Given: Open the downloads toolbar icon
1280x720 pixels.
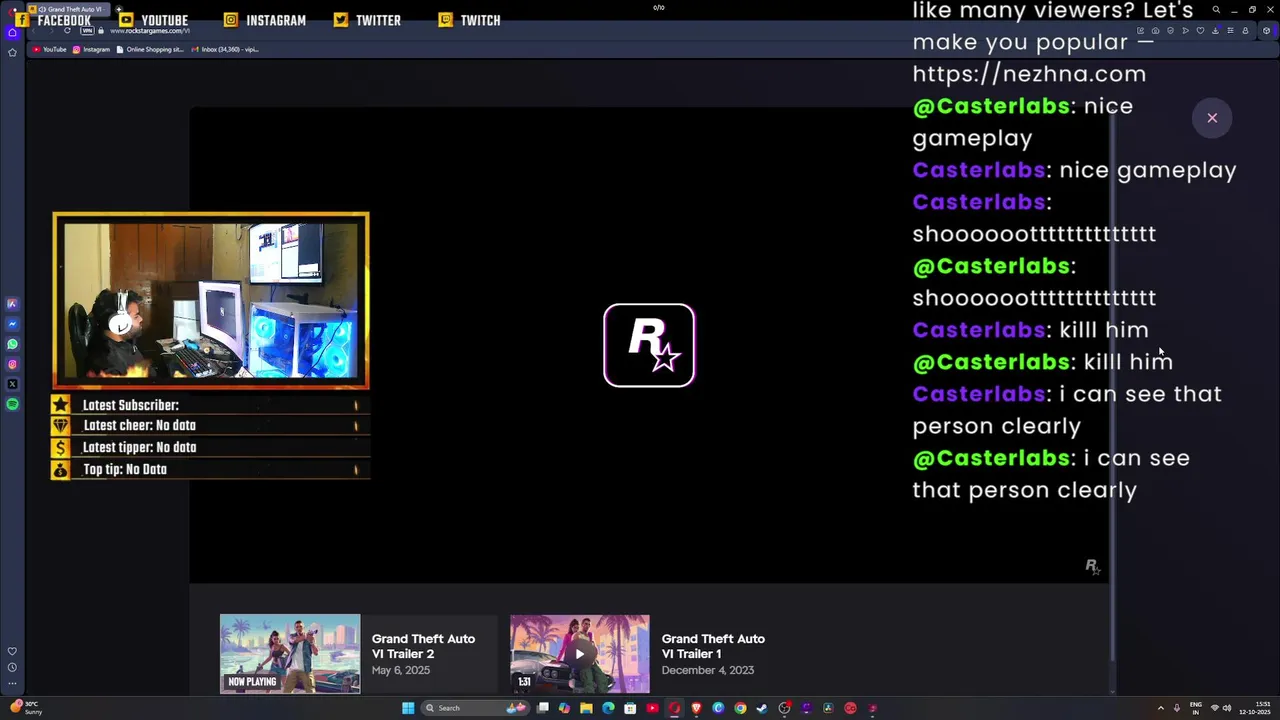Looking at the screenshot, I should [x=1215, y=31].
